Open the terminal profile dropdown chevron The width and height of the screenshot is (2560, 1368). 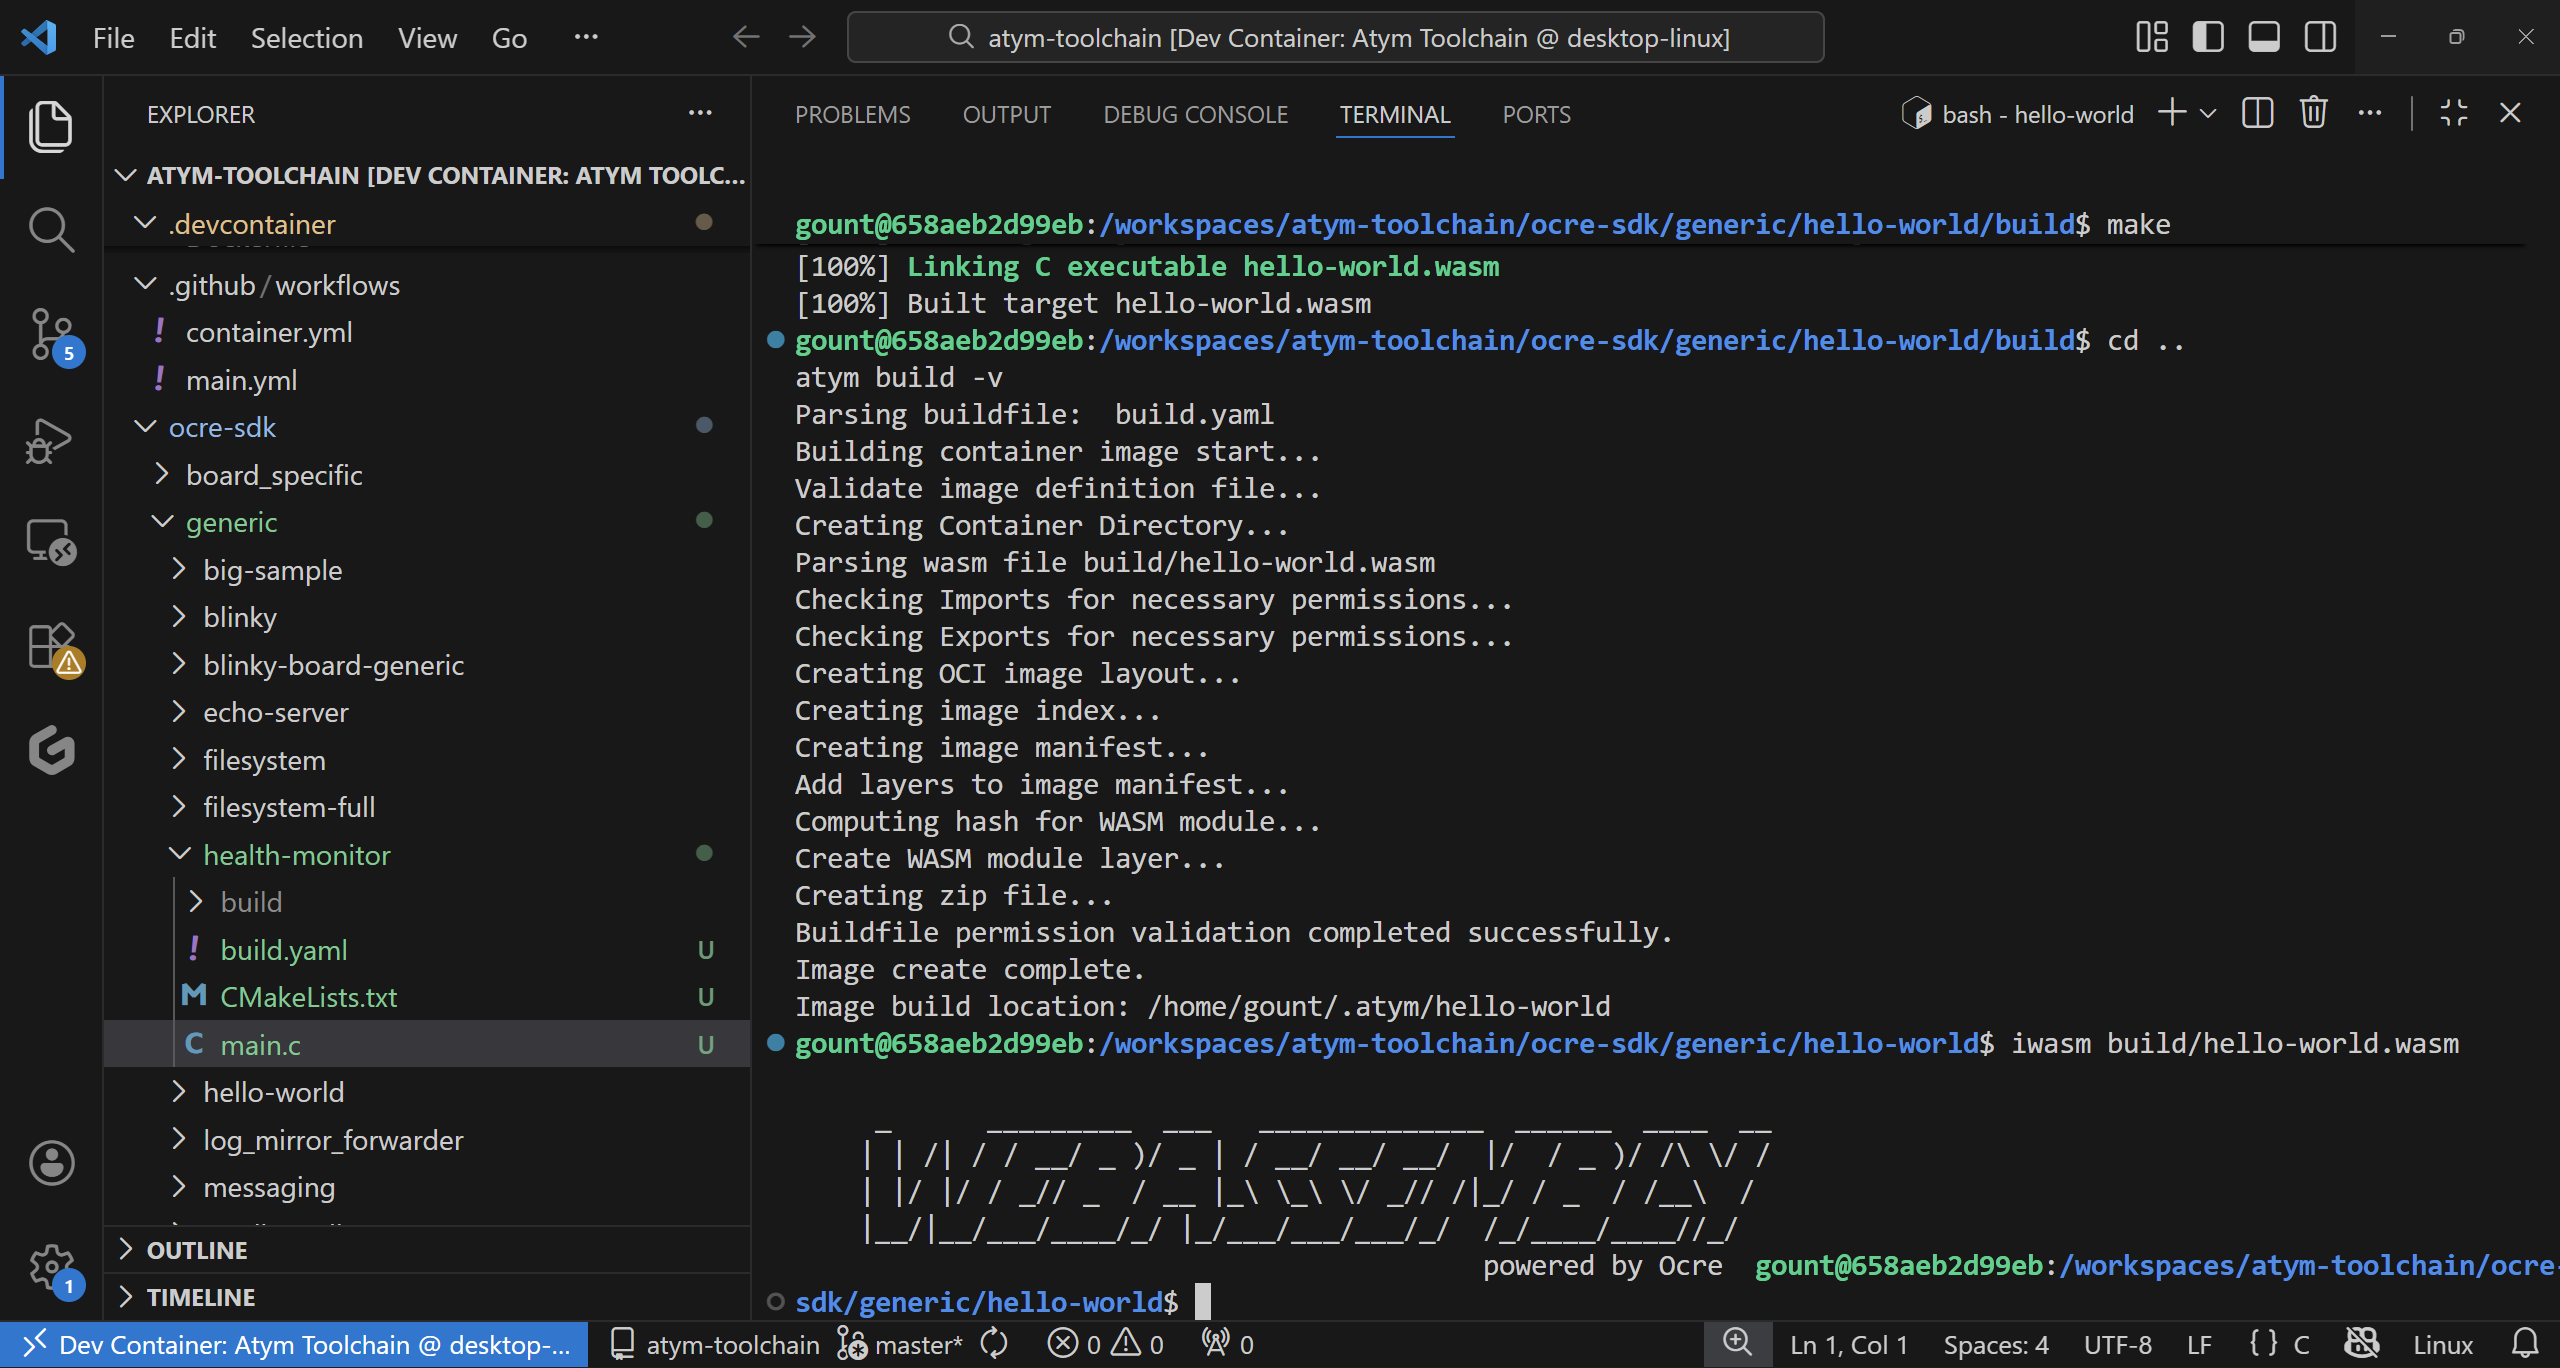pyautogui.click(x=2206, y=112)
